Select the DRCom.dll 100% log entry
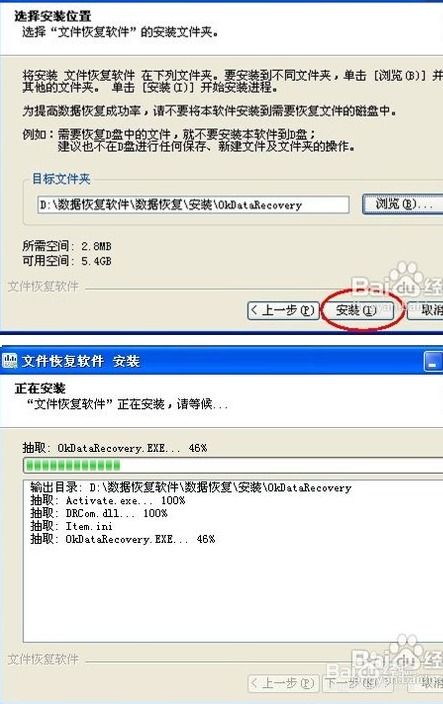This screenshot has width=443, height=704. 99,513
